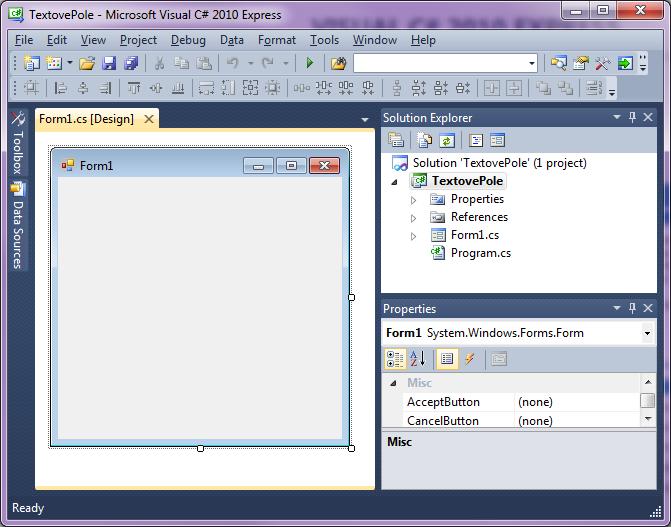Open the Format menu
Viewport: 671px width, 527px height.
pos(277,40)
